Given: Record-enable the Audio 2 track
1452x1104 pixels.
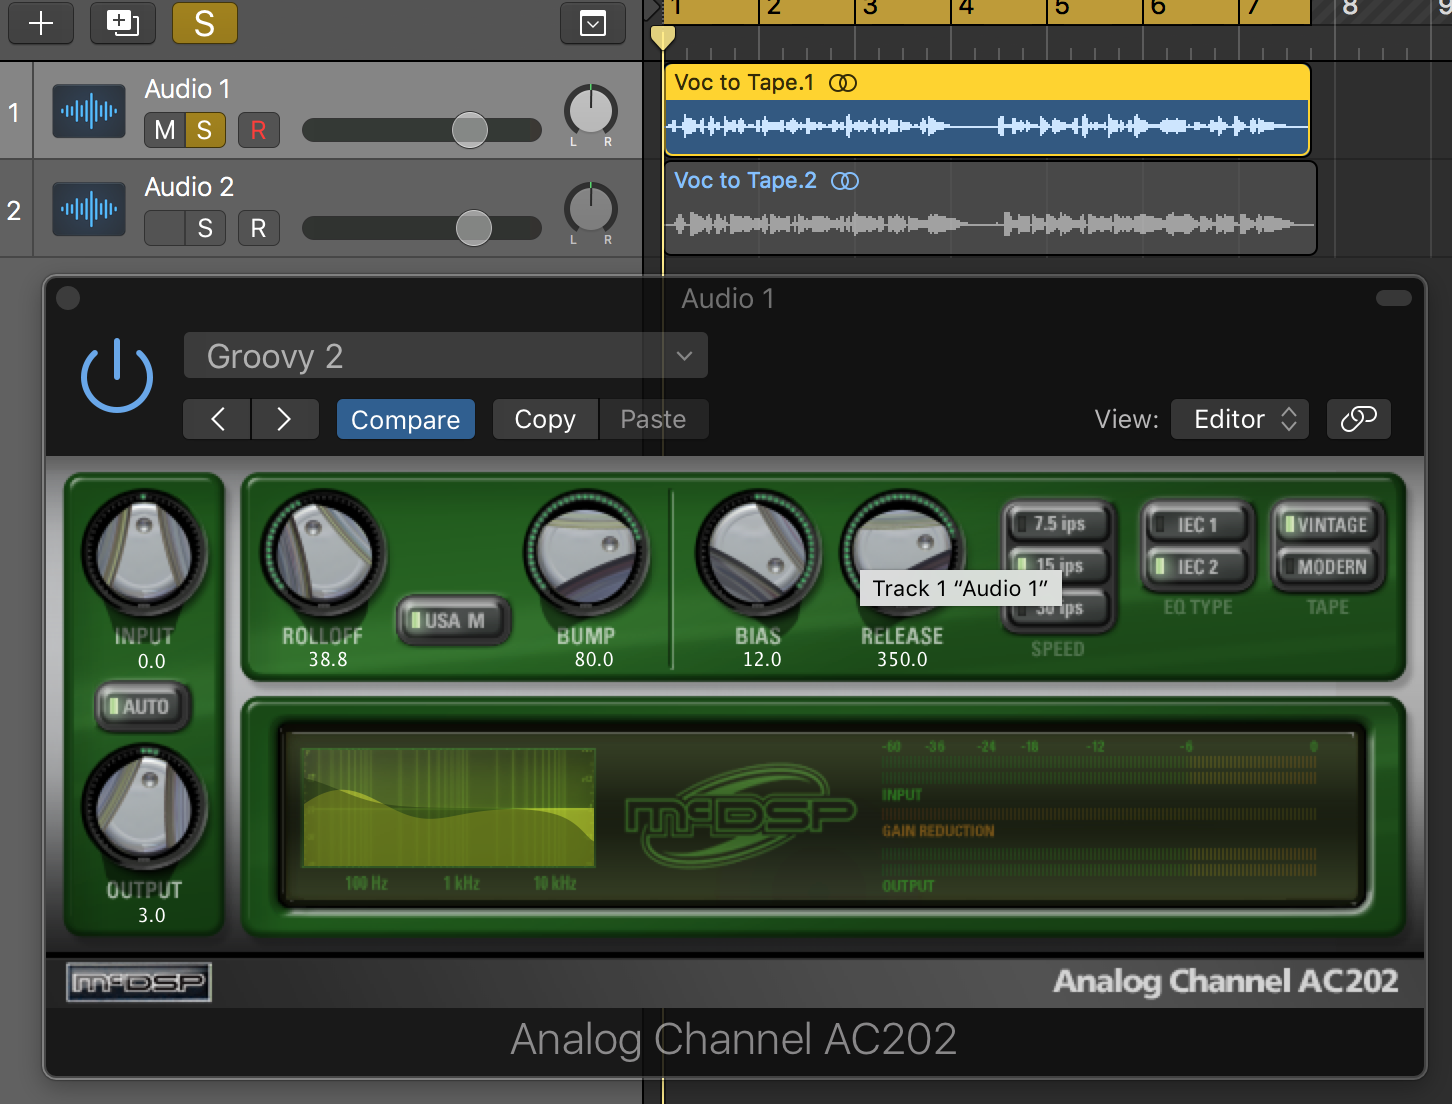Looking at the screenshot, I should point(259,228).
